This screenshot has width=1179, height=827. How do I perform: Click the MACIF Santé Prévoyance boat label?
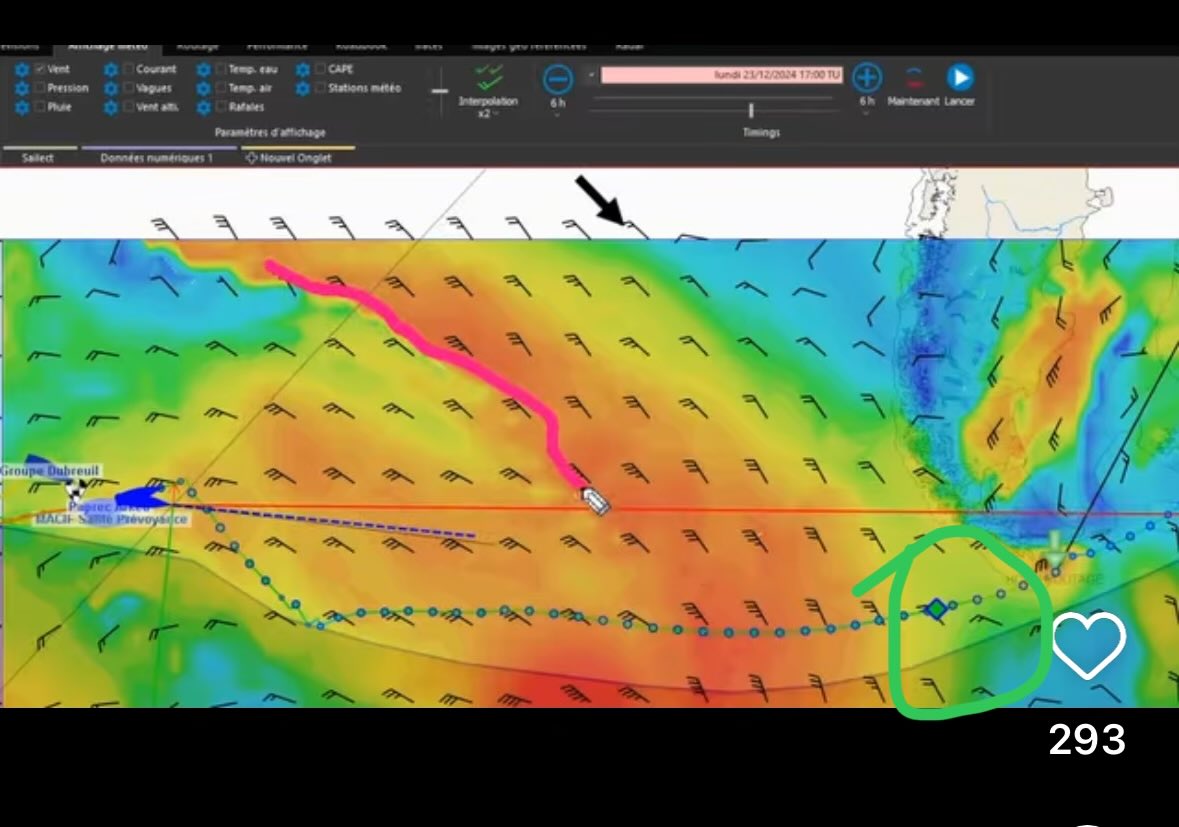click(x=111, y=519)
